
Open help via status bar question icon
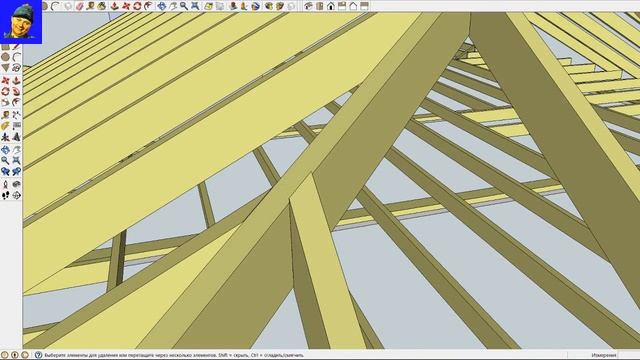[x=38, y=355]
